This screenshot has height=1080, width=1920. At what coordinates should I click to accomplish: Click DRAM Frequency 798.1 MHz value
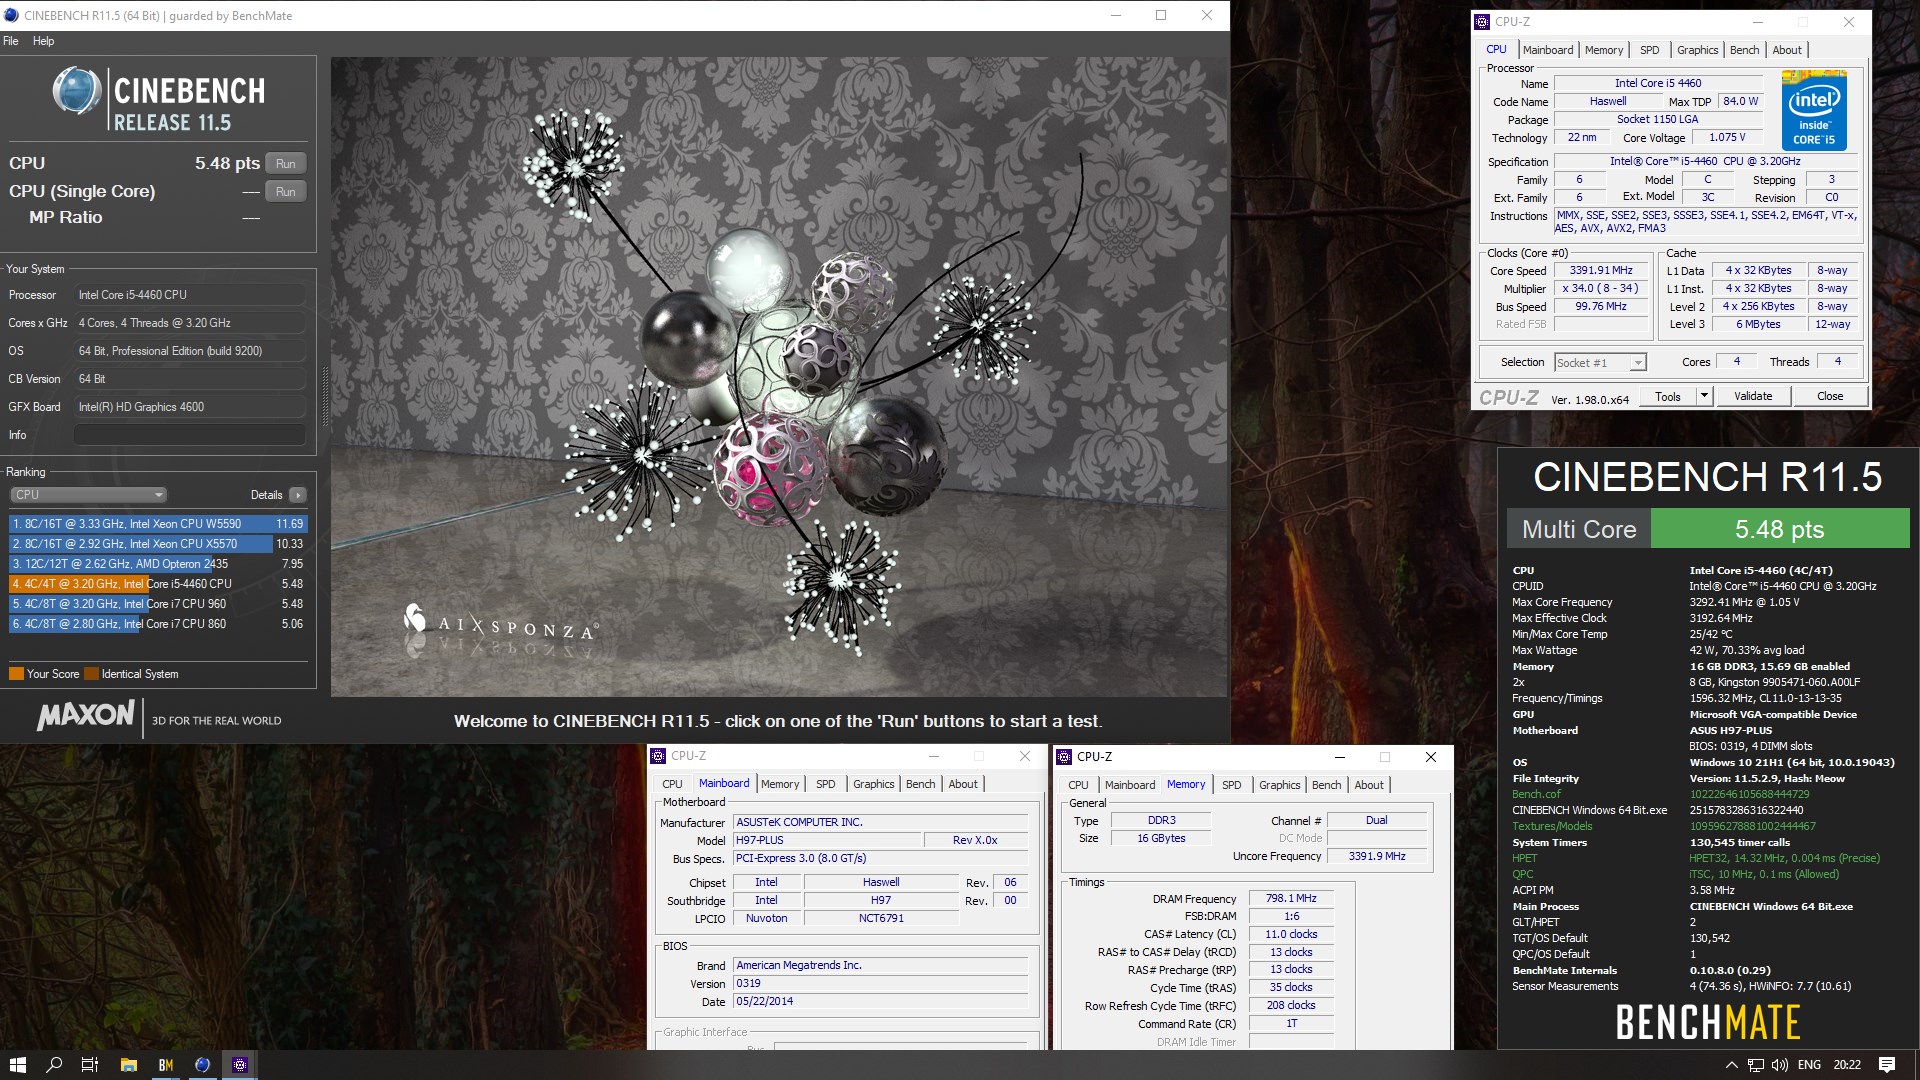click(x=1291, y=898)
